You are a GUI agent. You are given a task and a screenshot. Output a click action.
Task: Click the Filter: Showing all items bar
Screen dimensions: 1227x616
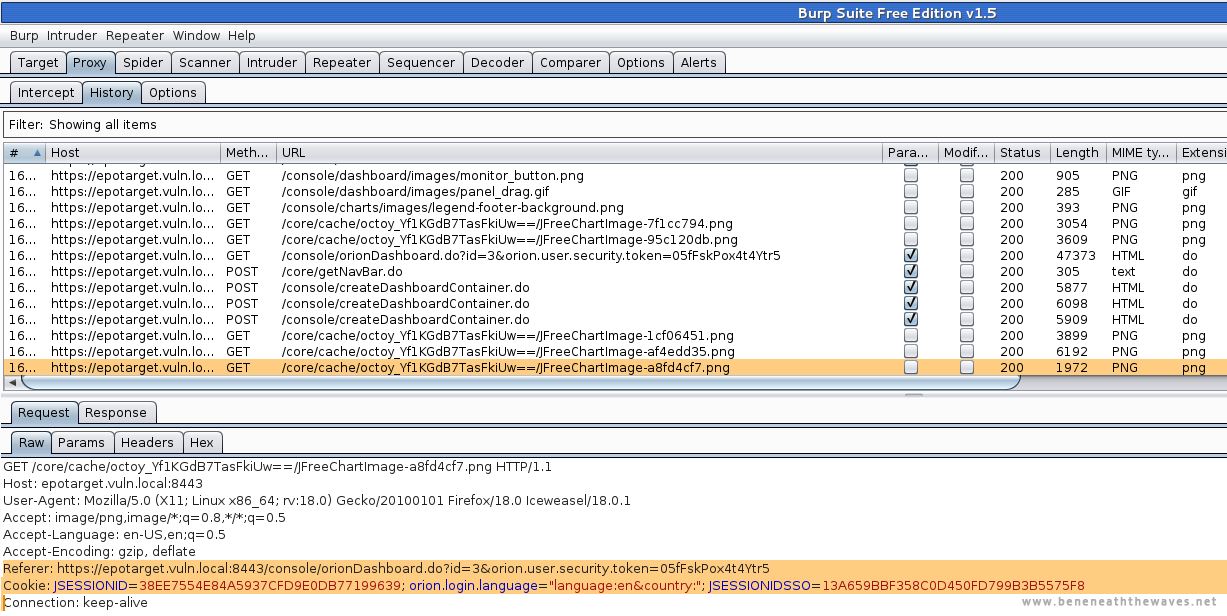[x=613, y=124]
